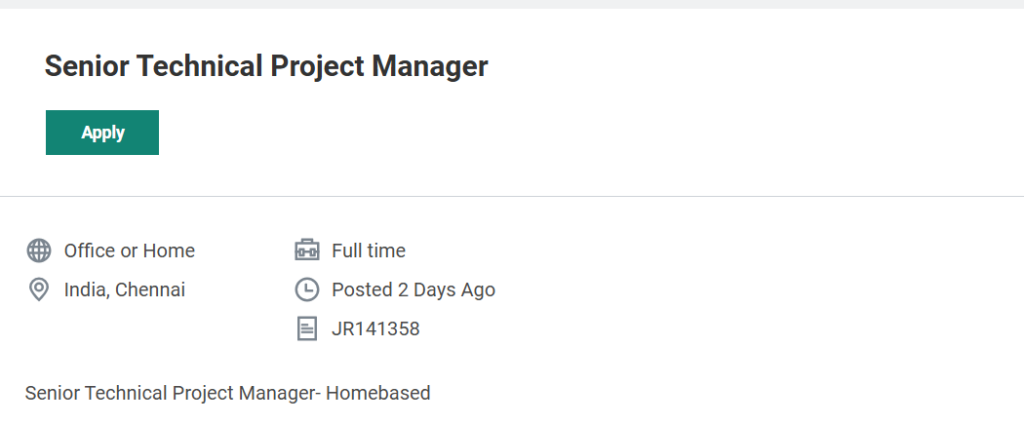Click the green Apply button
Viewport: 1024px width, 424px height.
click(102, 133)
